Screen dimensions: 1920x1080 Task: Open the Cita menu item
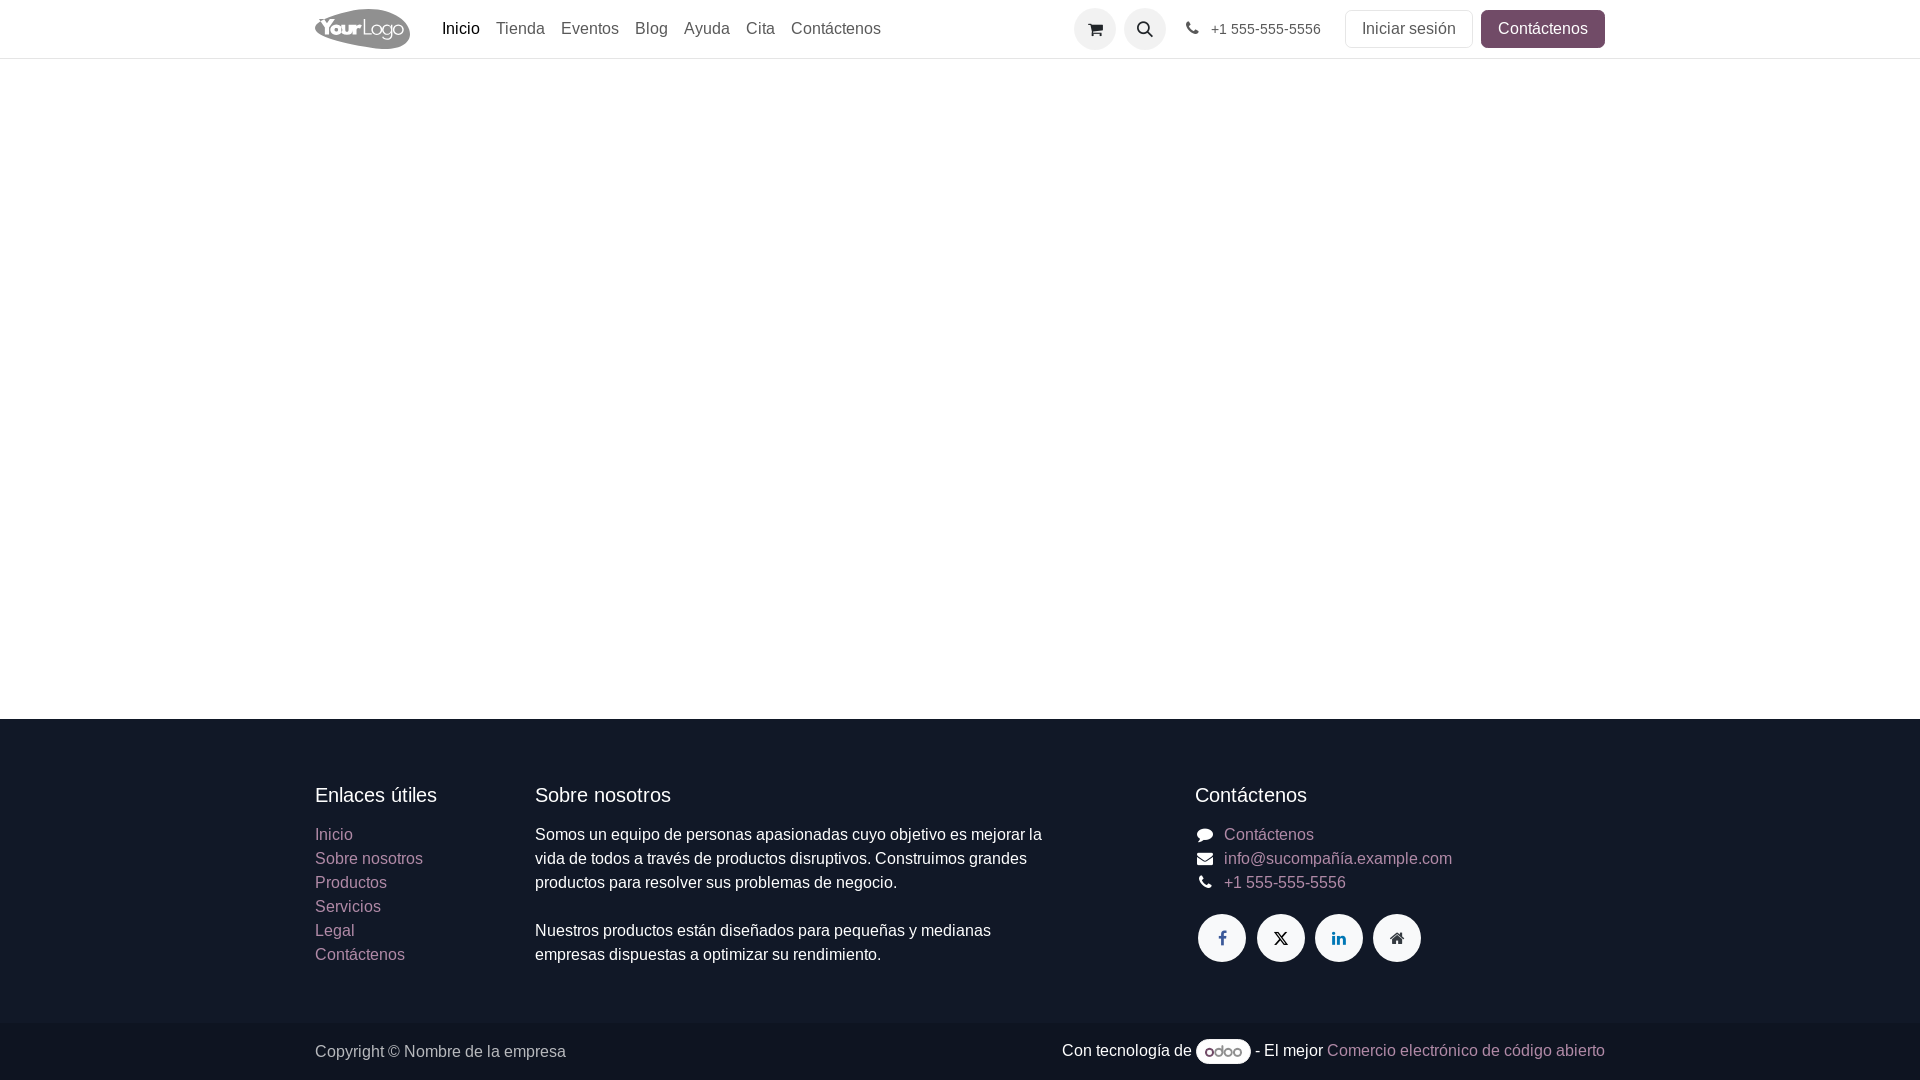click(x=760, y=29)
